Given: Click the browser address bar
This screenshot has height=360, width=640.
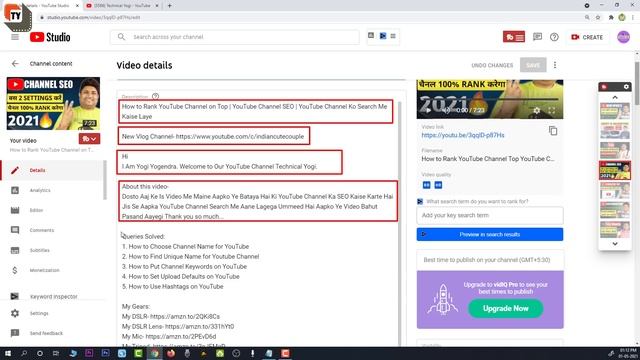Looking at the screenshot, I should 310,18.
